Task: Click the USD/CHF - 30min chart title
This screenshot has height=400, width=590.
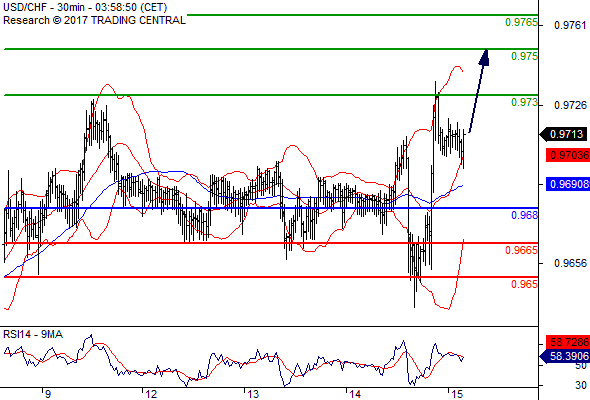Action: (85, 7)
